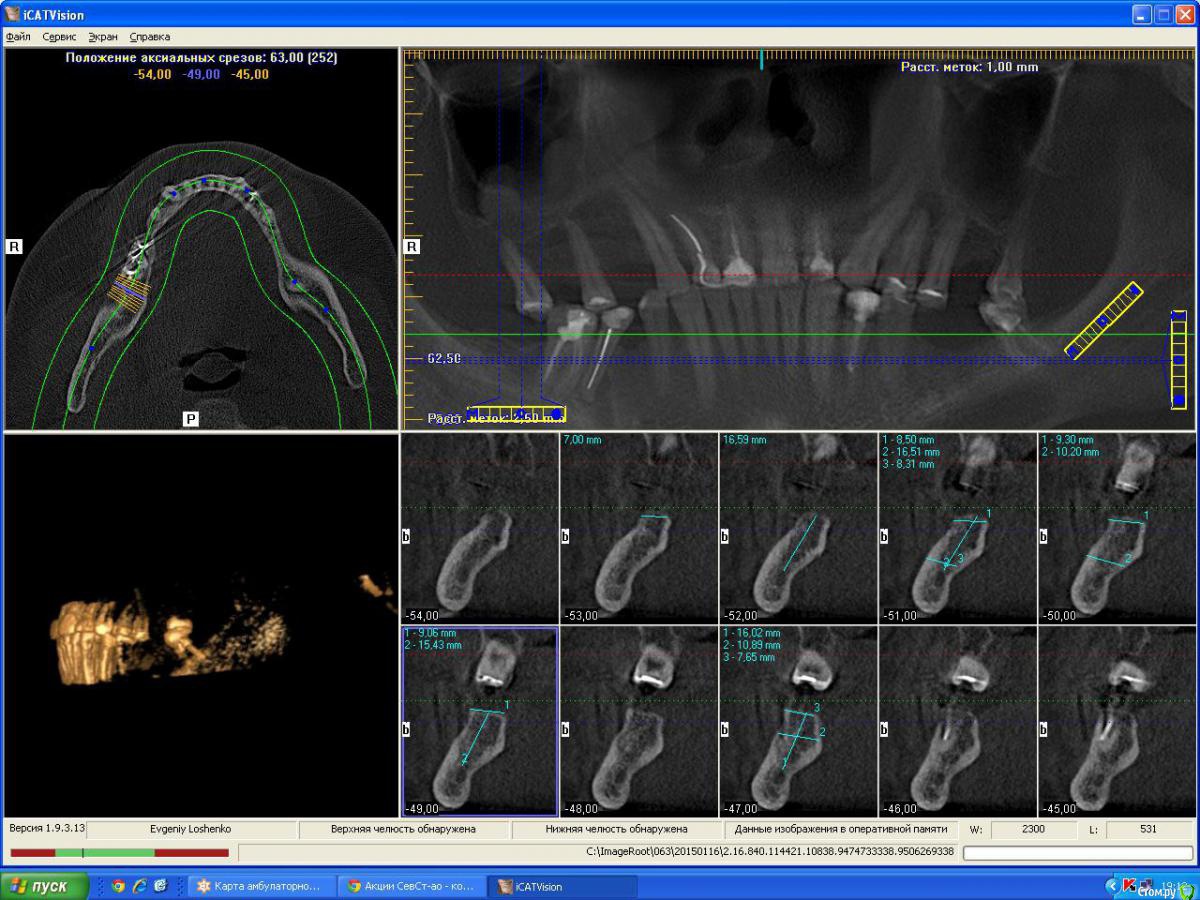Click the W window width value field
Viewport: 1200px width, 900px height.
1032,830
